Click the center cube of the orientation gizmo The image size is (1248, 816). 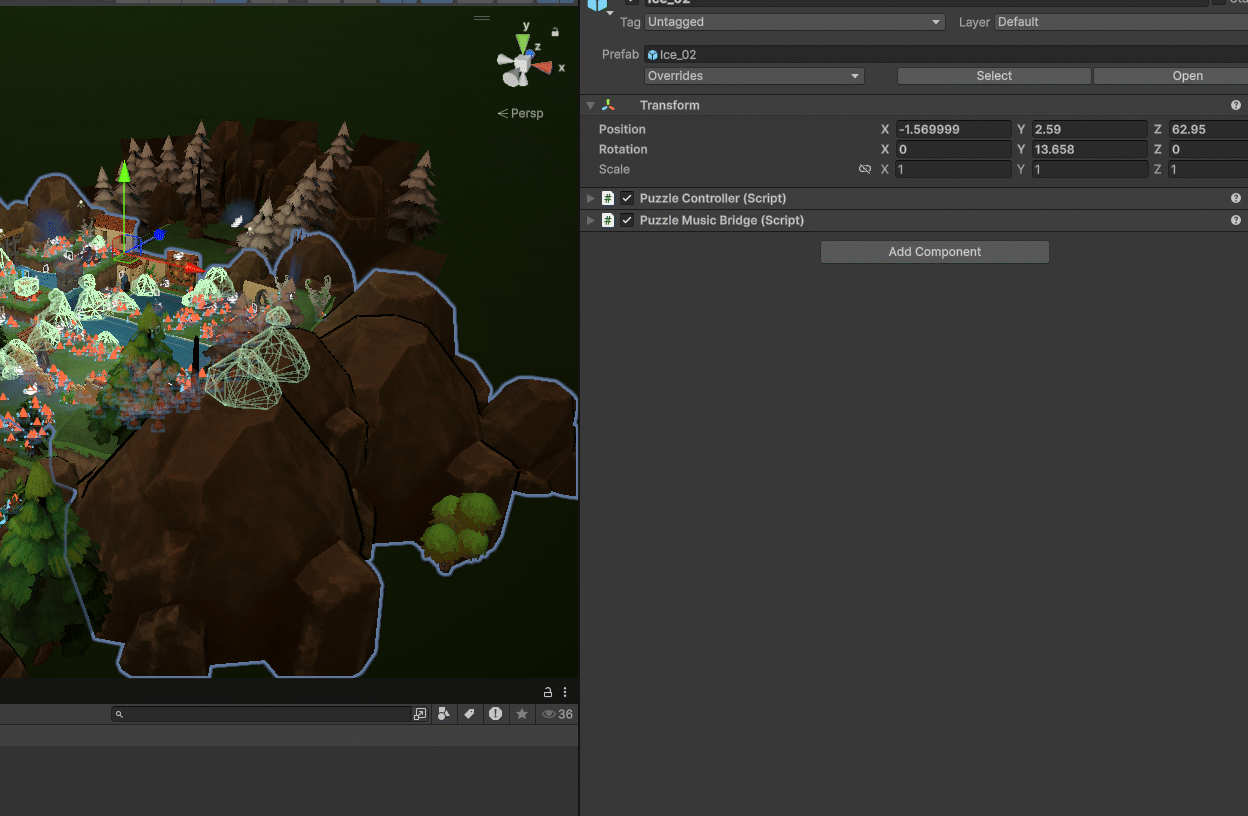click(x=522, y=65)
